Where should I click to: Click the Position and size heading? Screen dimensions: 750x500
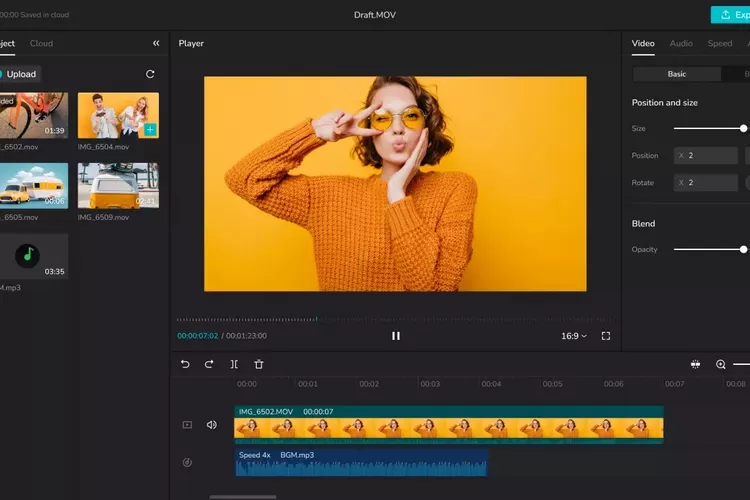[x=664, y=102]
